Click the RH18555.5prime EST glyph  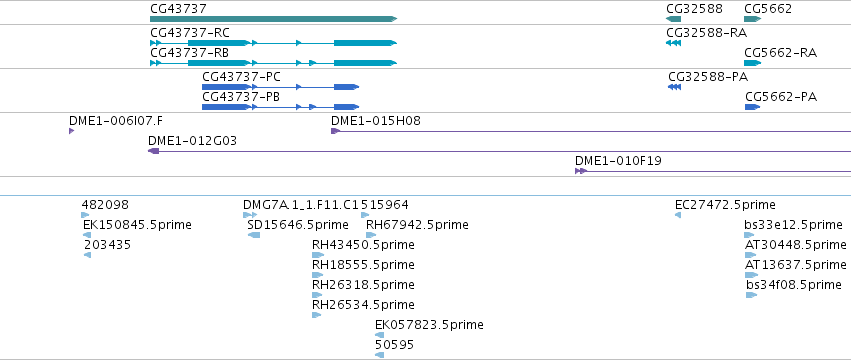317,275
